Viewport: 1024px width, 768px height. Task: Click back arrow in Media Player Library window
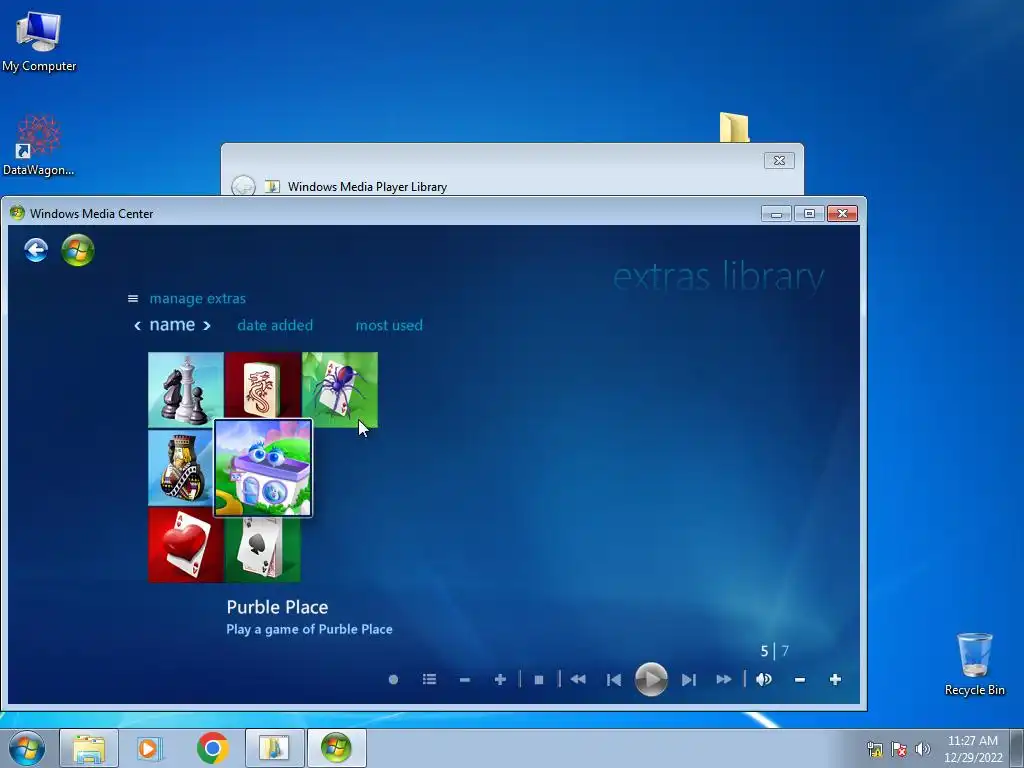[x=244, y=186]
